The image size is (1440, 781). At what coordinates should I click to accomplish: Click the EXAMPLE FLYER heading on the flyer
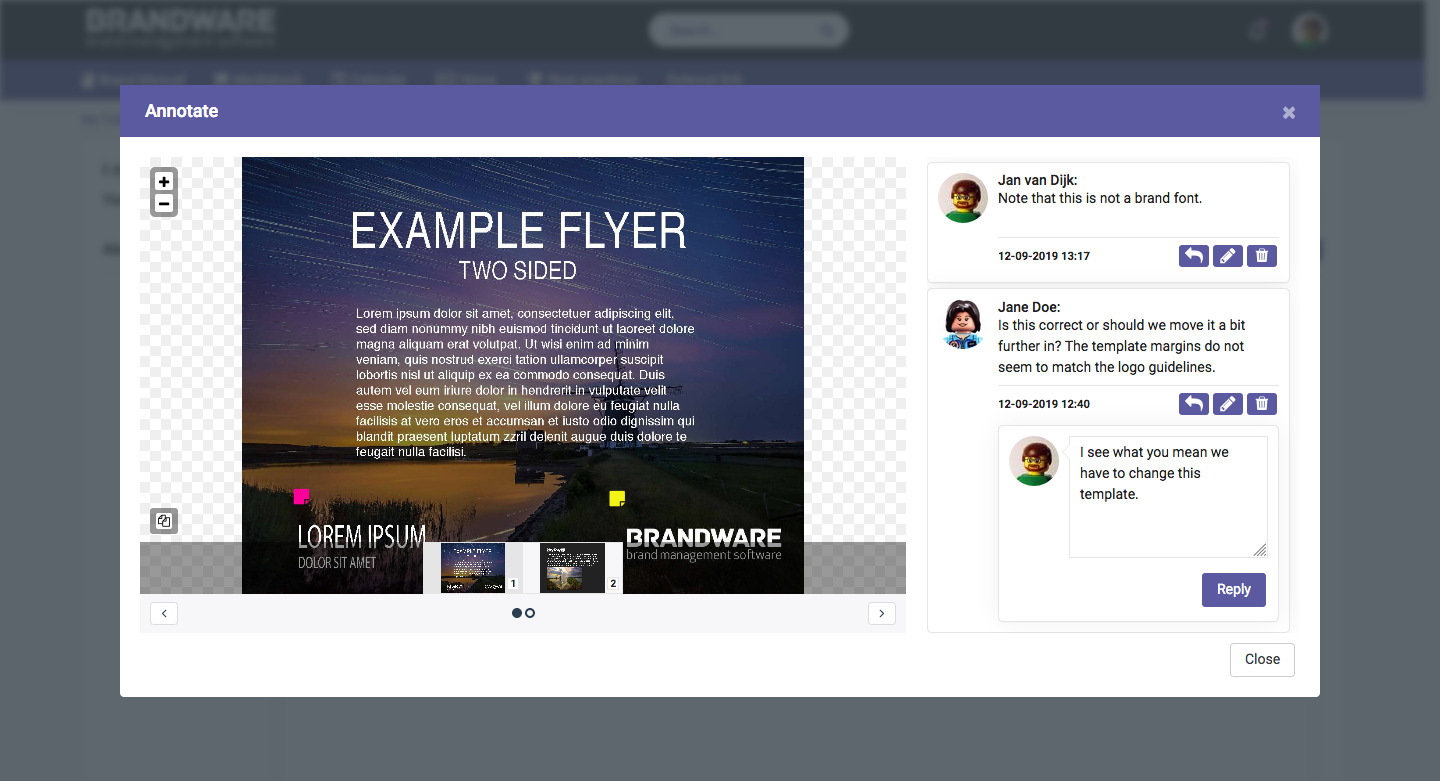click(518, 231)
